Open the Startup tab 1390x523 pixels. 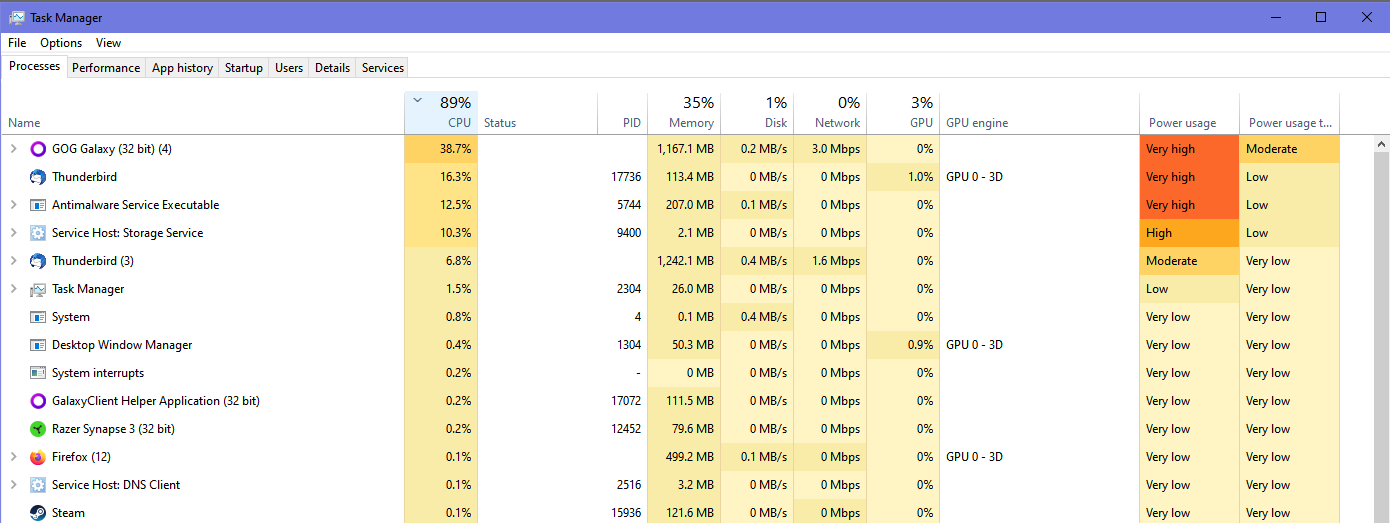tap(243, 68)
